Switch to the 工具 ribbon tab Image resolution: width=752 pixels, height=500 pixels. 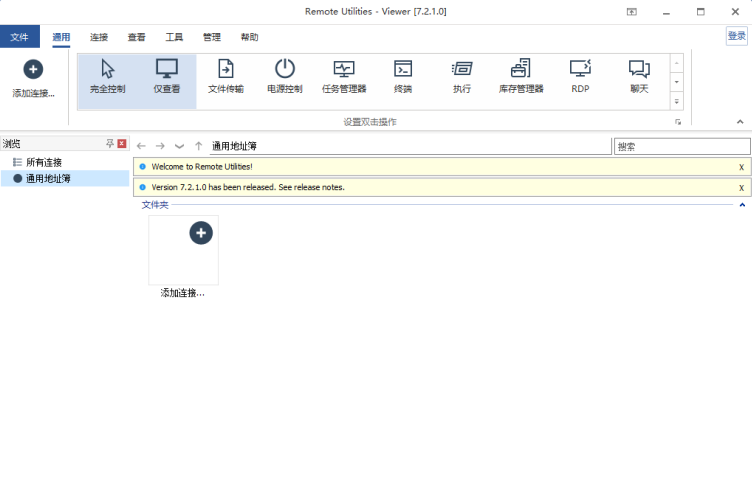coord(174,37)
